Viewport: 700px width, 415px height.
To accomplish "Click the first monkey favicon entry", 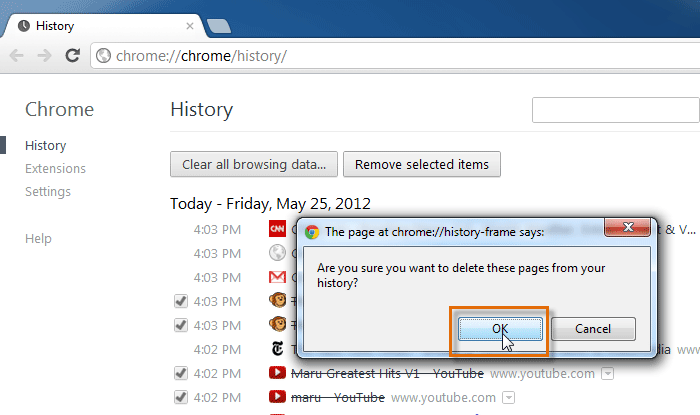I will coord(277,300).
